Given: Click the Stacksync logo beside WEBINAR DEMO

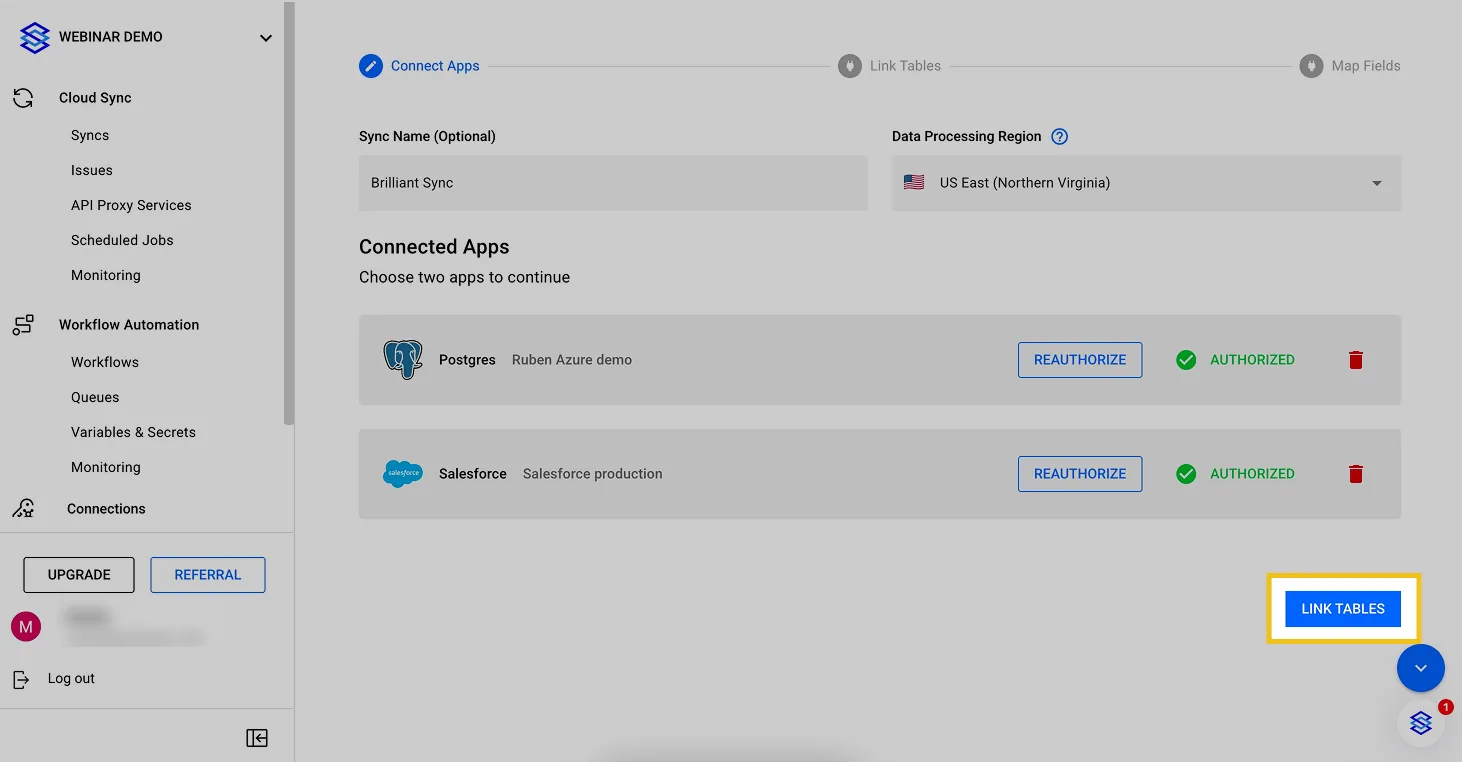Looking at the screenshot, I should (x=35, y=38).
